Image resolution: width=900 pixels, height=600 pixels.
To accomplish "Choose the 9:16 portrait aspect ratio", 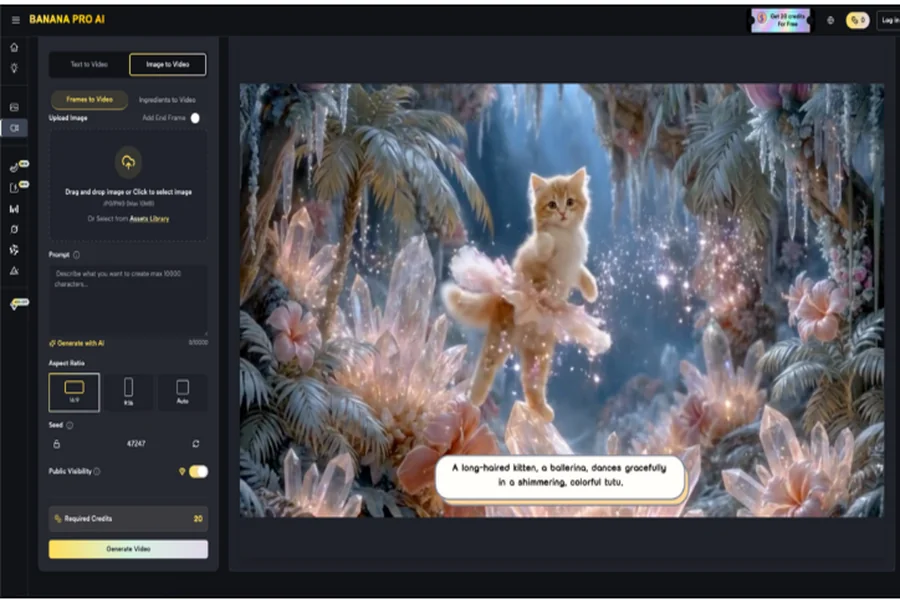I will point(128,392).
